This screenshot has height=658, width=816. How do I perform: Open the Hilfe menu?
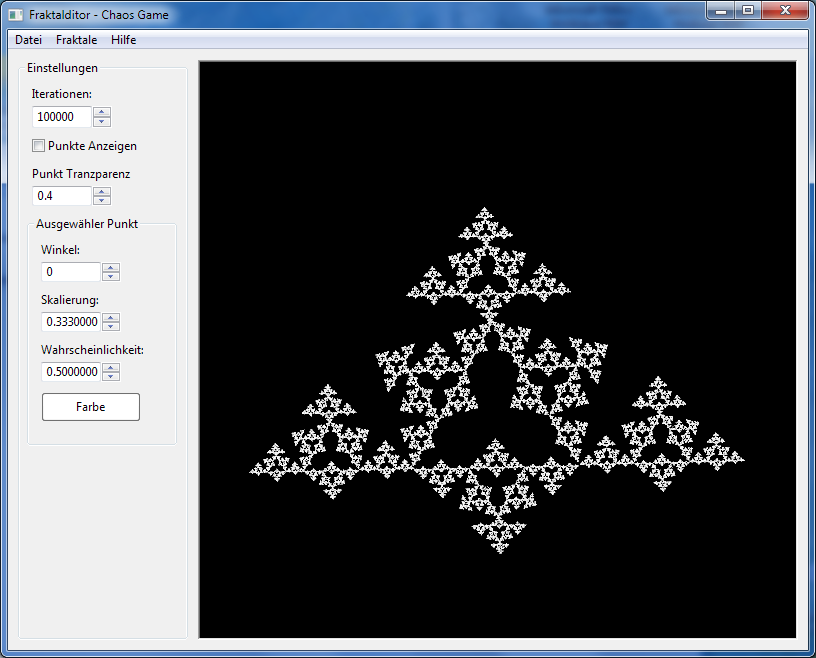123,40
